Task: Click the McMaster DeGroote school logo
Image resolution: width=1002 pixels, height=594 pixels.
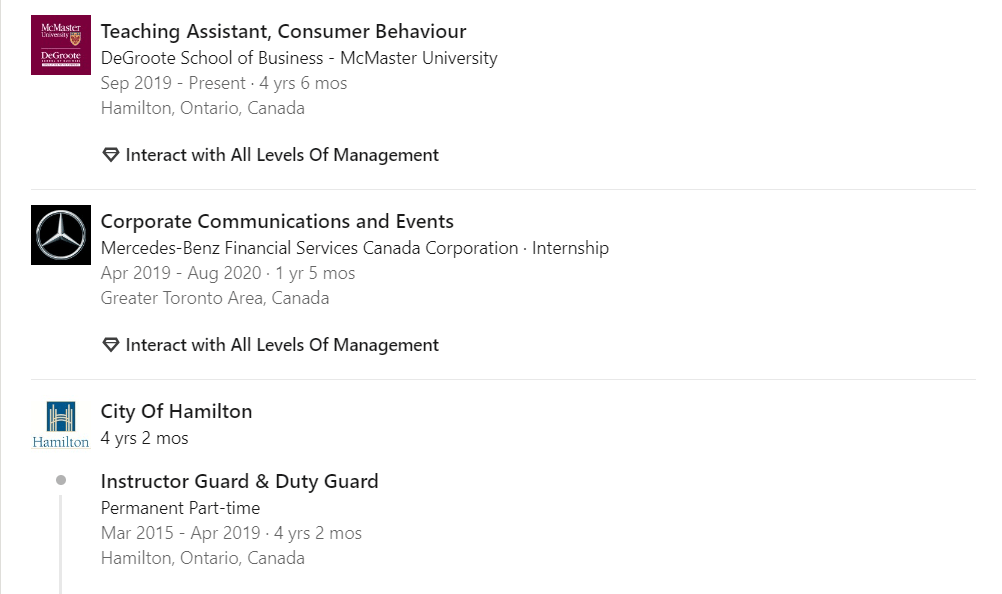Action: tap(61, 45)
